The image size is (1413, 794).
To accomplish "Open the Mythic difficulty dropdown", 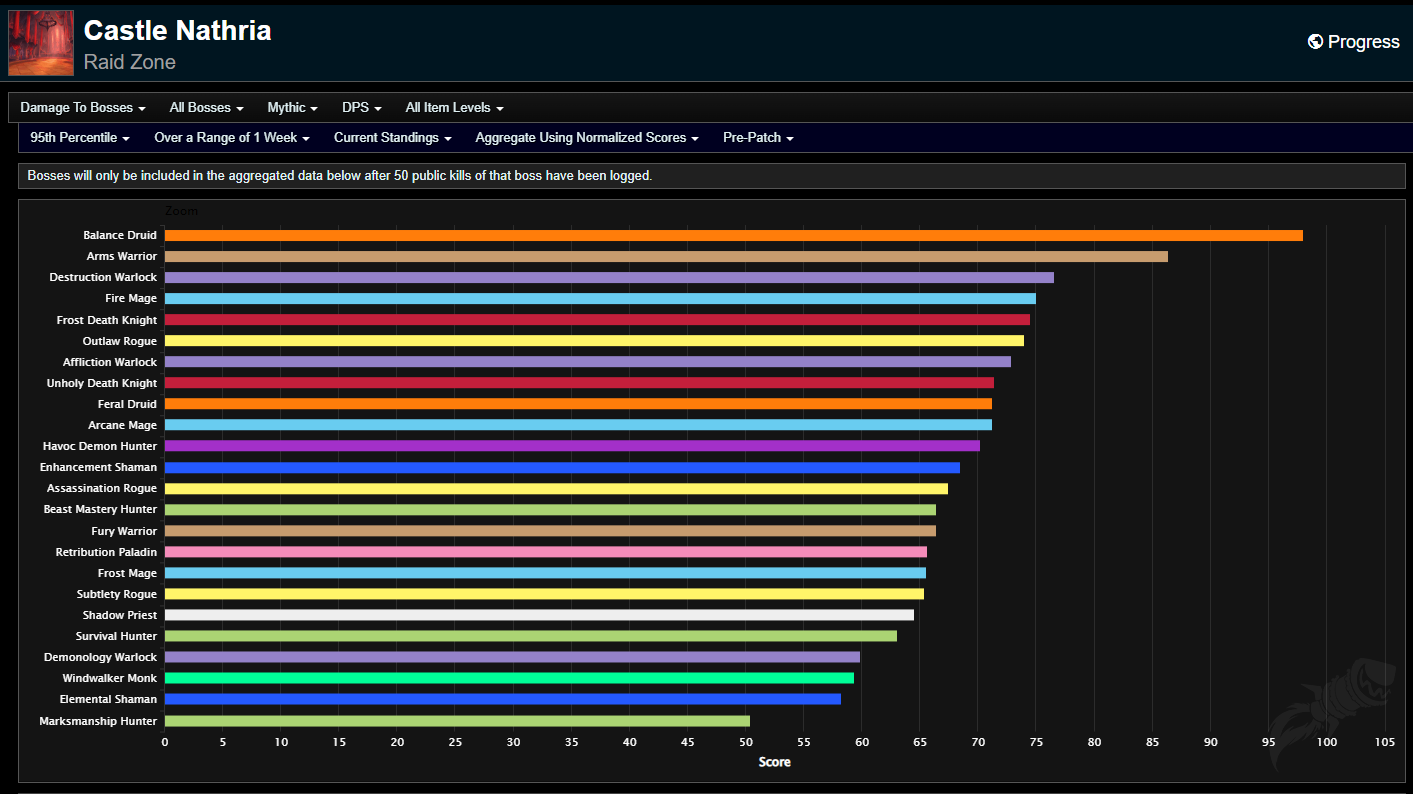I will pos(293,107).
